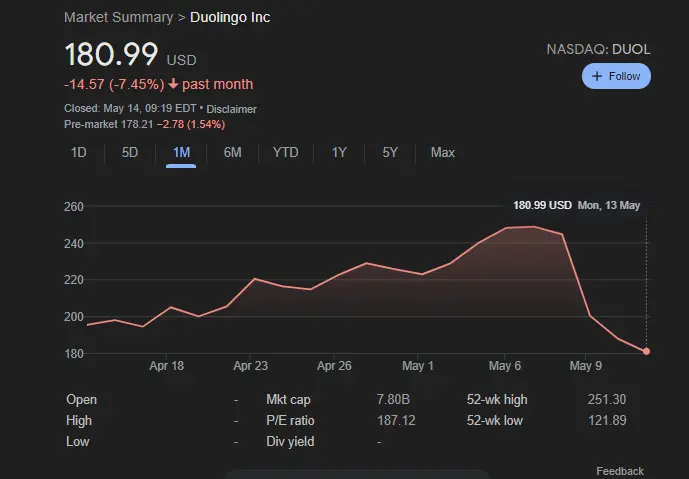
Task: Select the 1D time range tab
Action: (x=79, y=152)
